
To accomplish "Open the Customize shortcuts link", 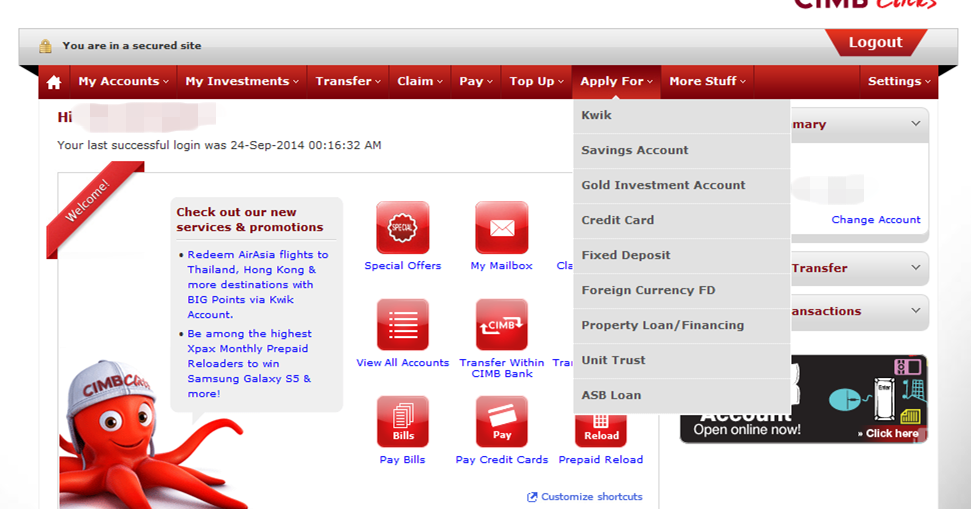I will 591,497.
